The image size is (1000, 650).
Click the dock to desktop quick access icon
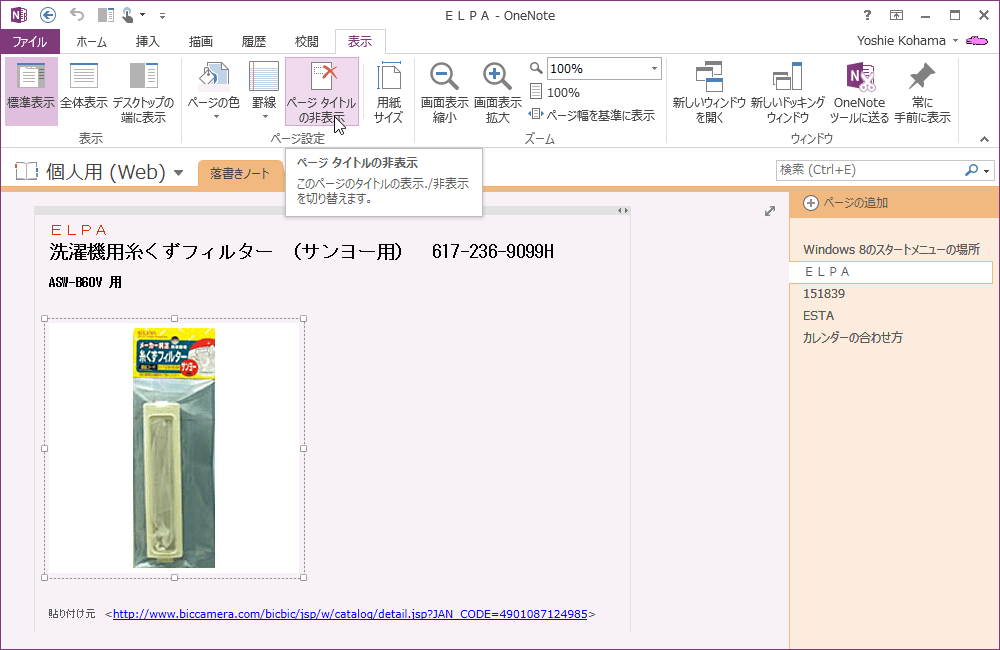click(x=105, y=15)
